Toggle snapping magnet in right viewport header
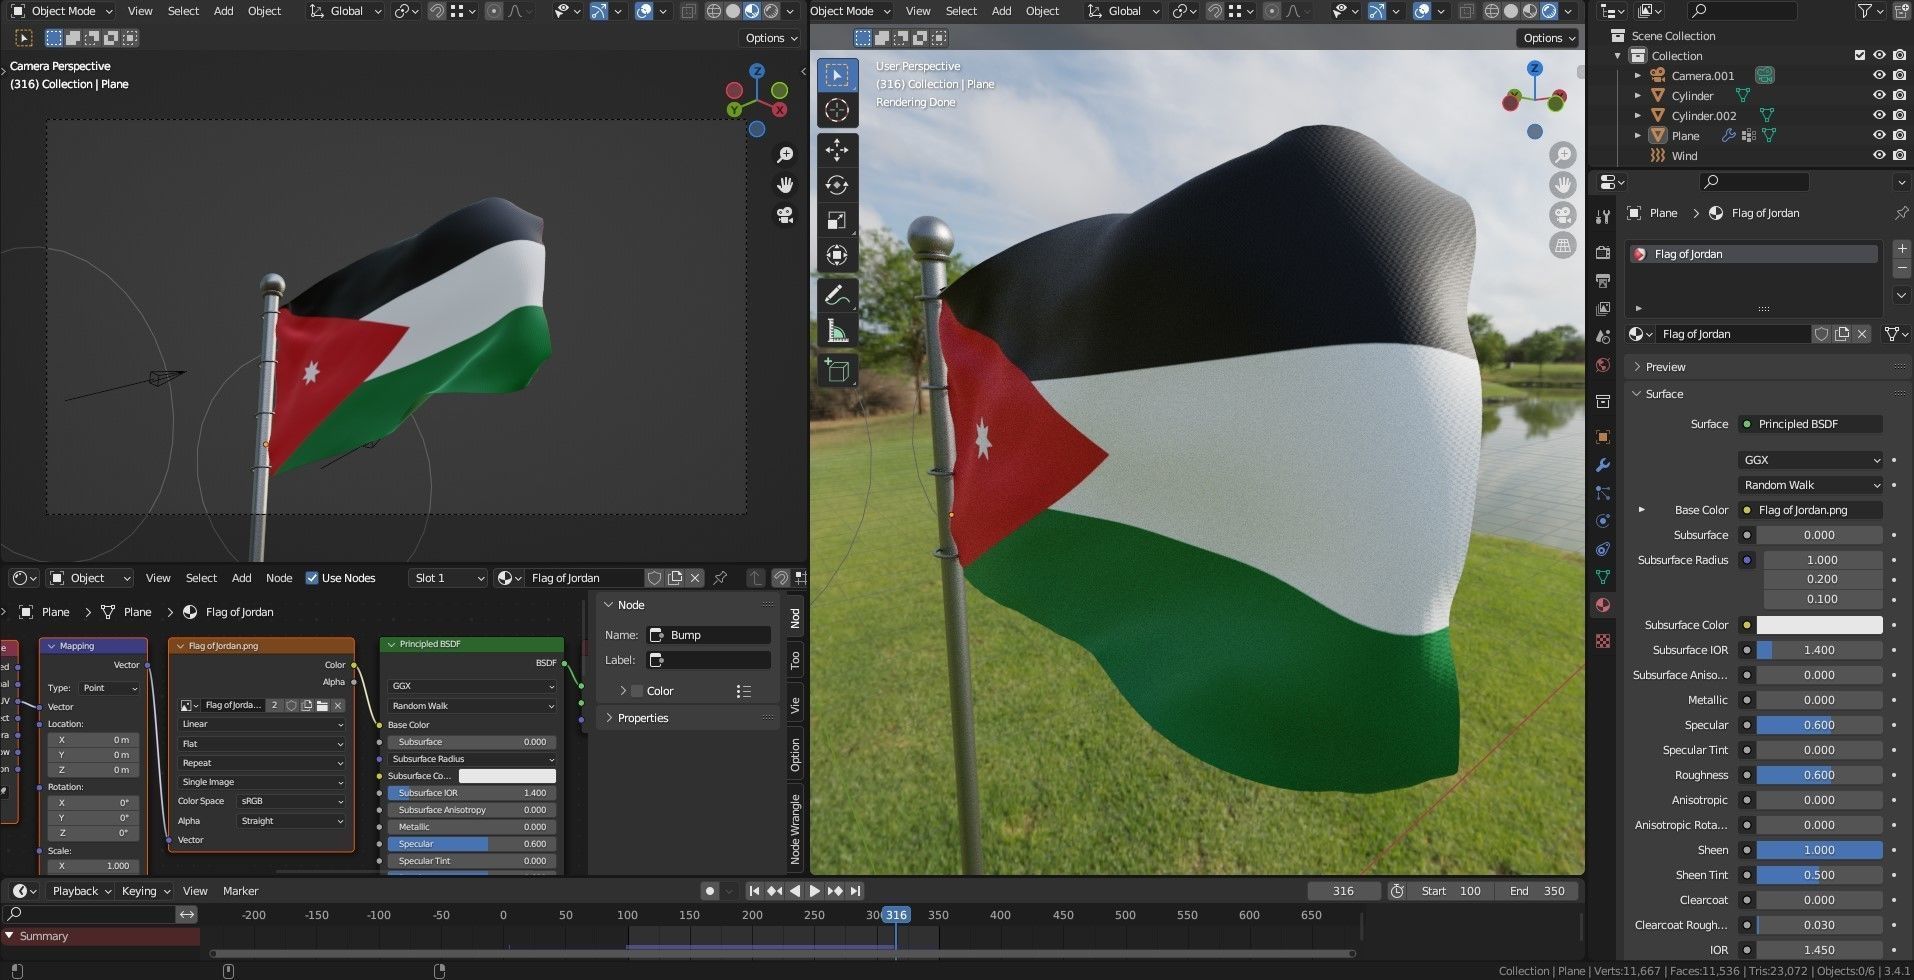The image size is (1914, 980). [1217, 11]
